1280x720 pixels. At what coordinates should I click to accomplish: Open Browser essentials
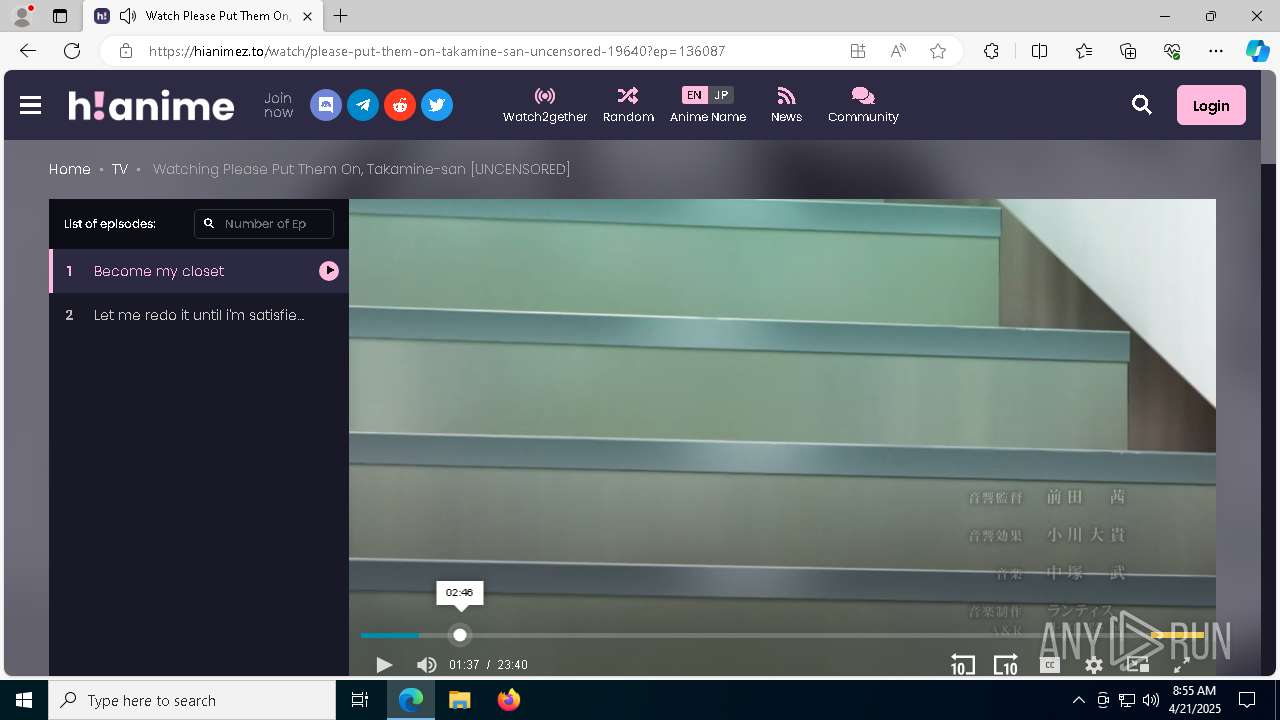click(1172, 51)
